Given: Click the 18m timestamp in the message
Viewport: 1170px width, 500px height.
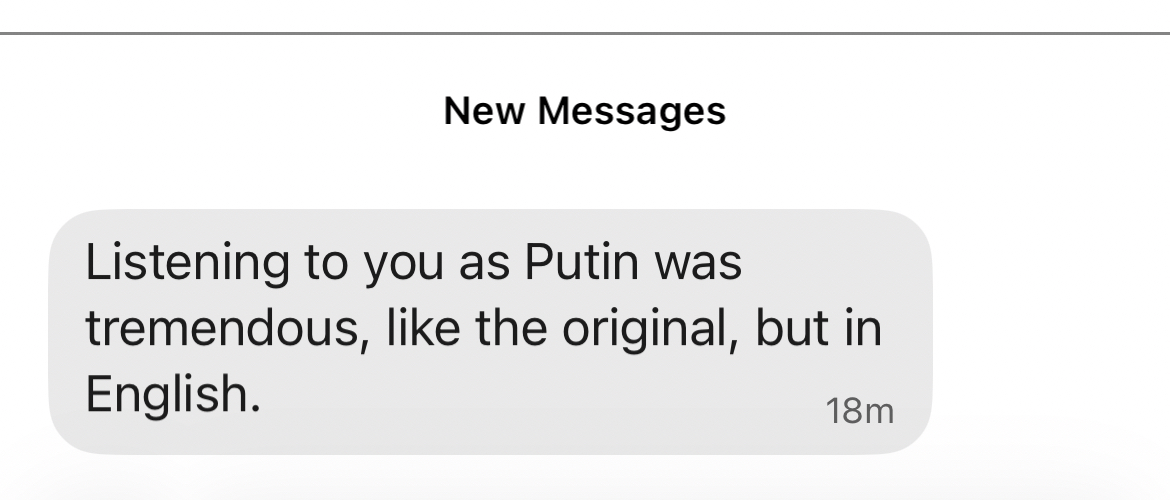Looking at the screenshot, I should (x=860, y=410).
